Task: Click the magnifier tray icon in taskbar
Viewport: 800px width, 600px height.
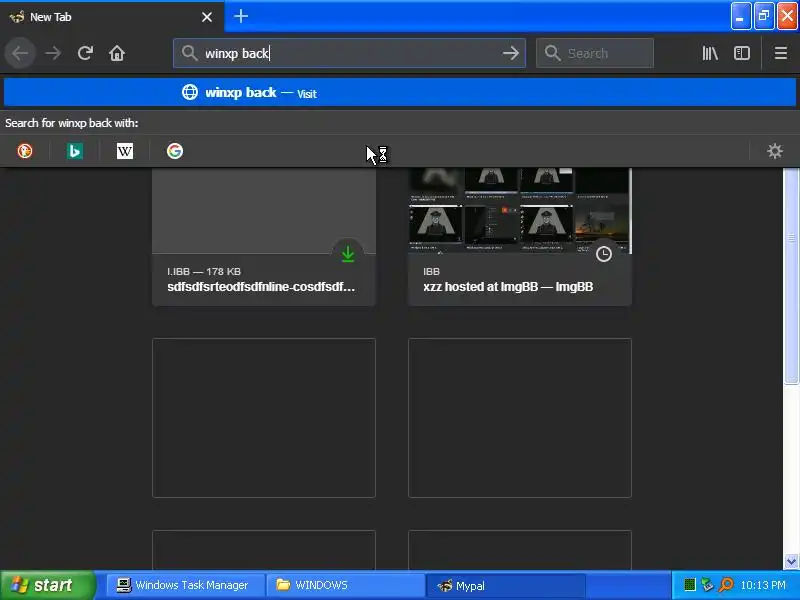Action: tap(726, 585)
